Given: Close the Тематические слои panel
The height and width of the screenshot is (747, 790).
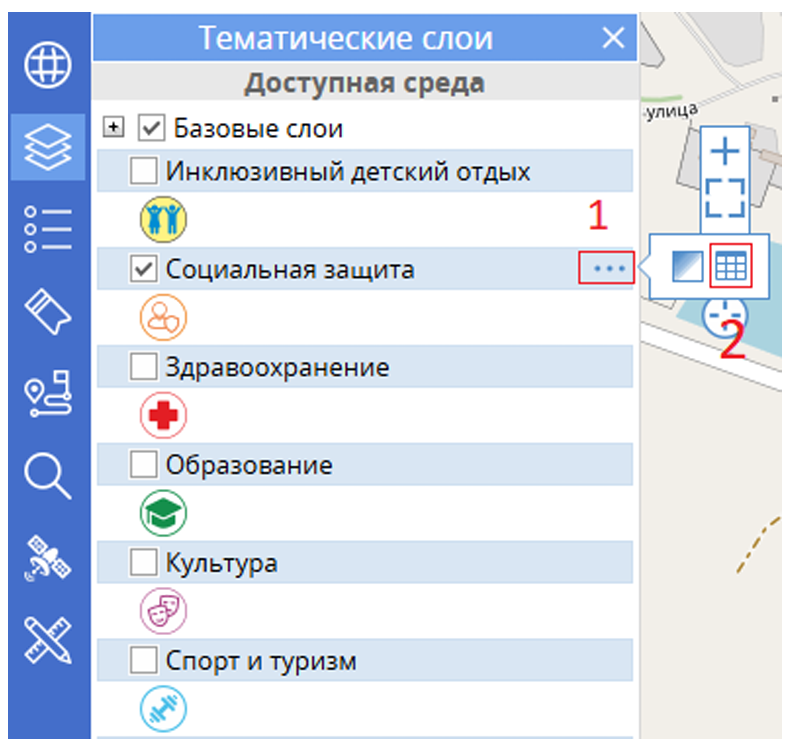Looking at the screenshot, I should [613, 39].
